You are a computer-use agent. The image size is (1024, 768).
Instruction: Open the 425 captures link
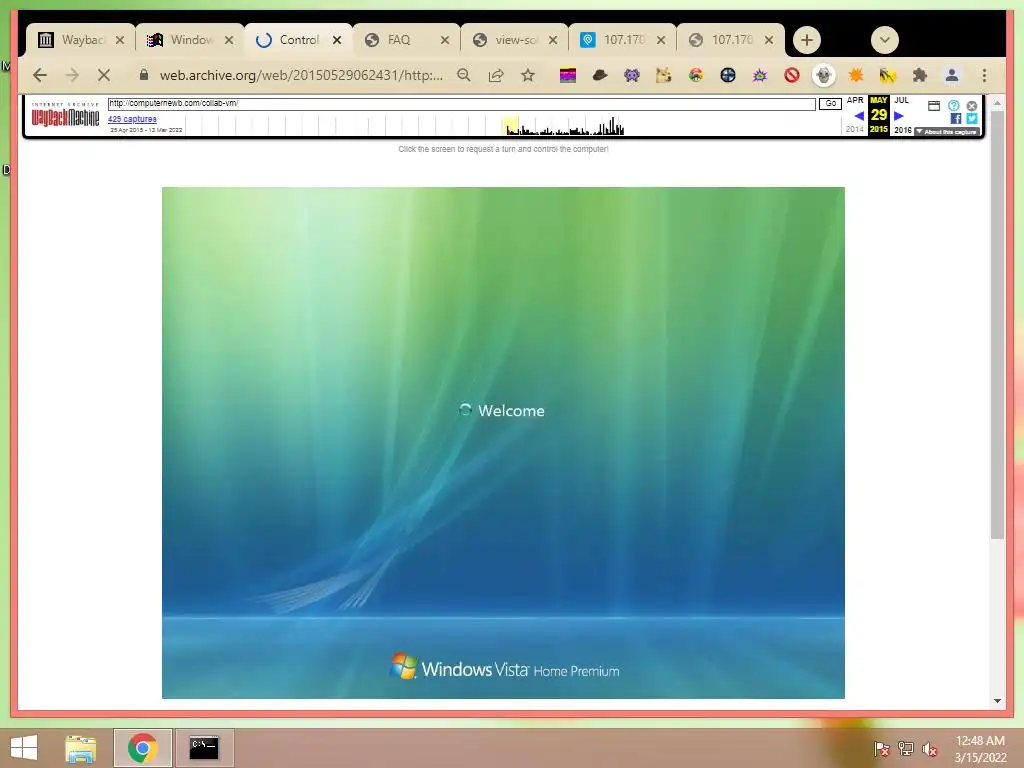click(x=132, y=119)
